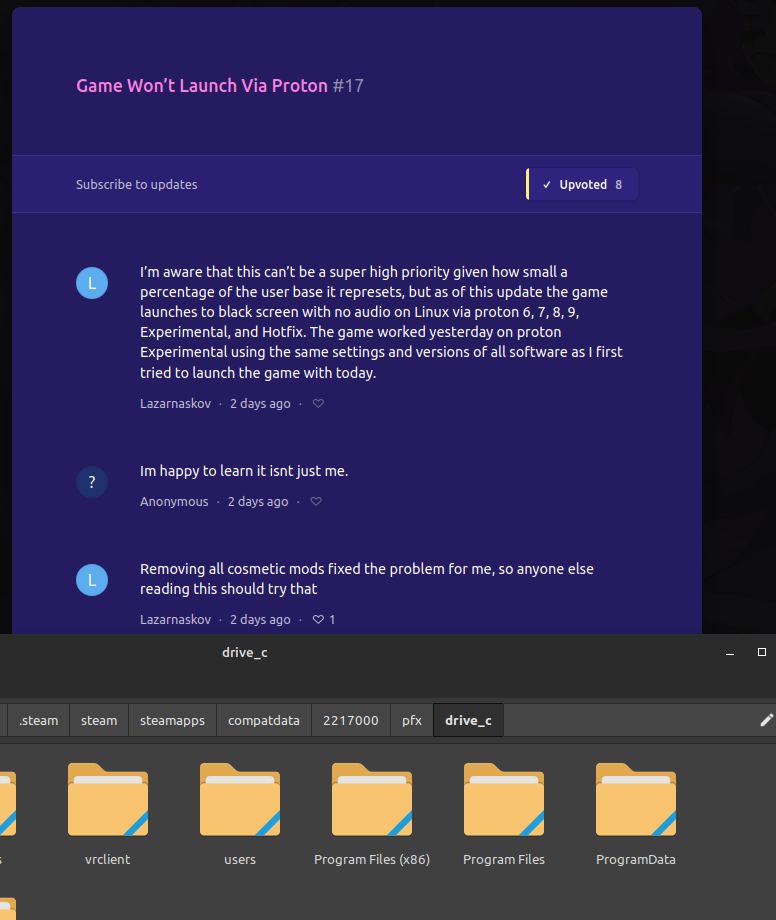Maximize the drive_c file manager window

click(x=762, y=652)
